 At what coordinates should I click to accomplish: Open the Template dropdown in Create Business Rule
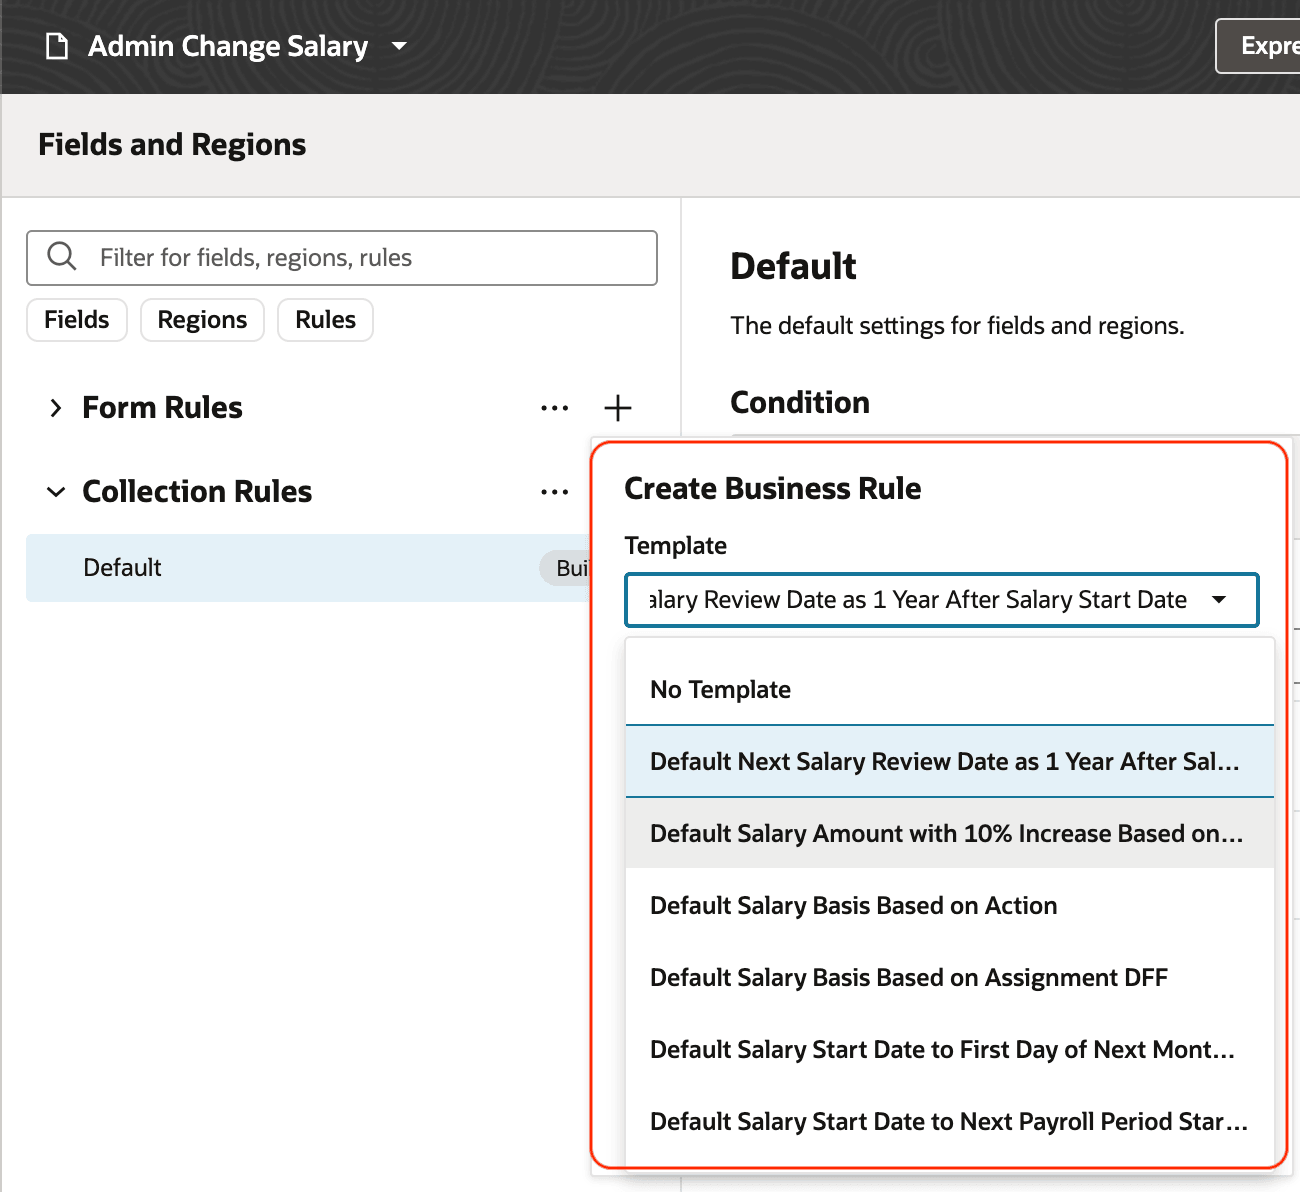tap(1220, 599)
